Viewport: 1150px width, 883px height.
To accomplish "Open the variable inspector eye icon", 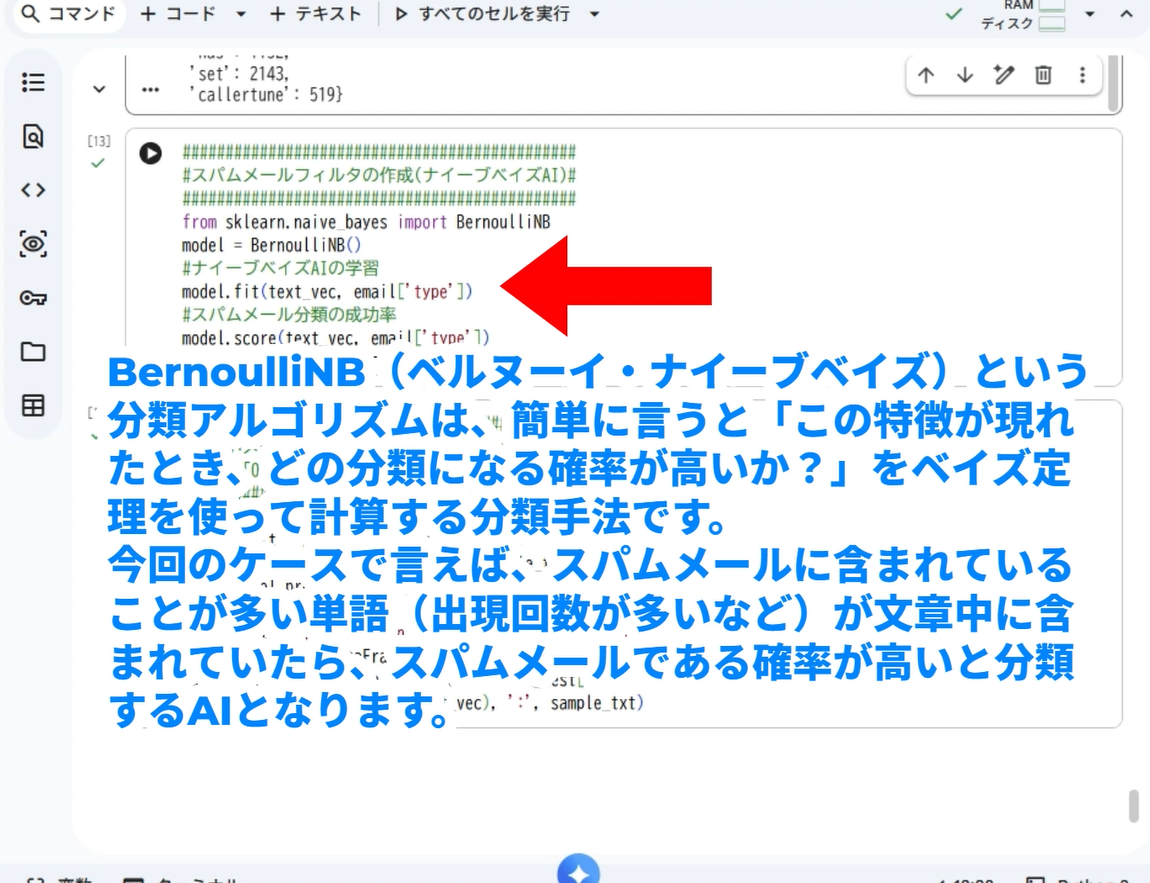I will pos(33,243).
